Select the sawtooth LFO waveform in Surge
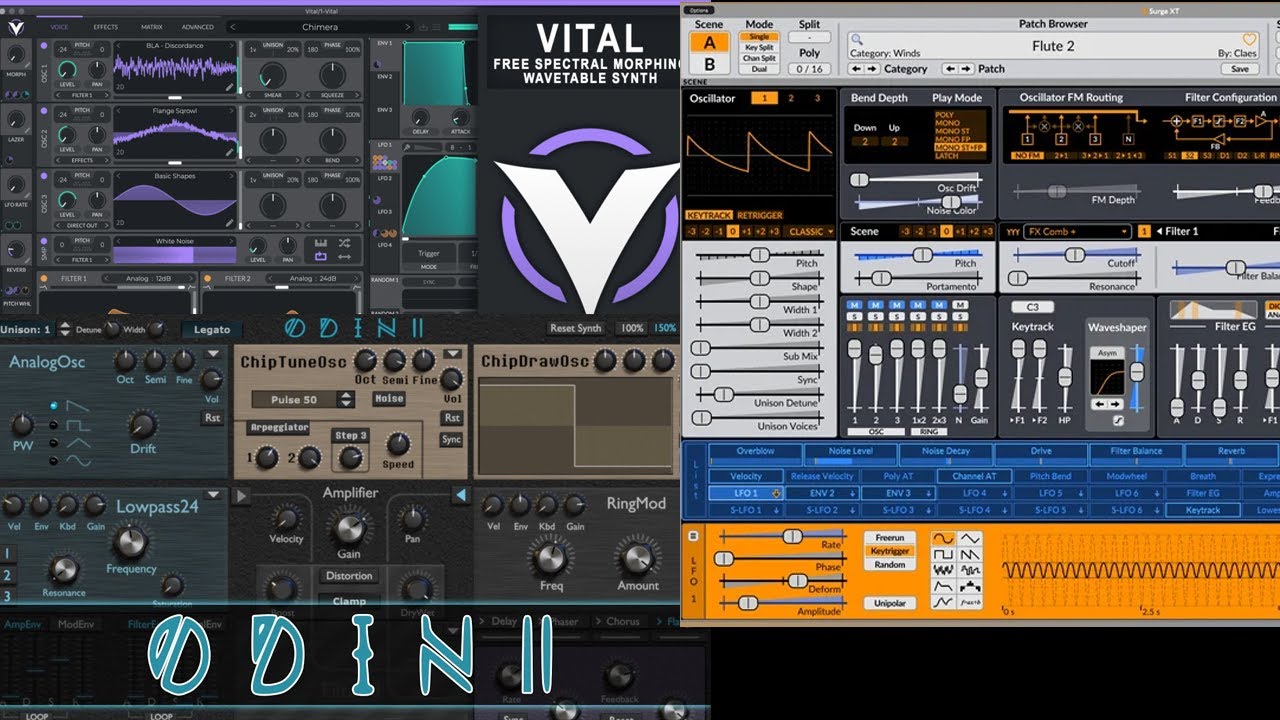Image resolution: width=1280 pixels, height=720 pixels. pos(970,554)
